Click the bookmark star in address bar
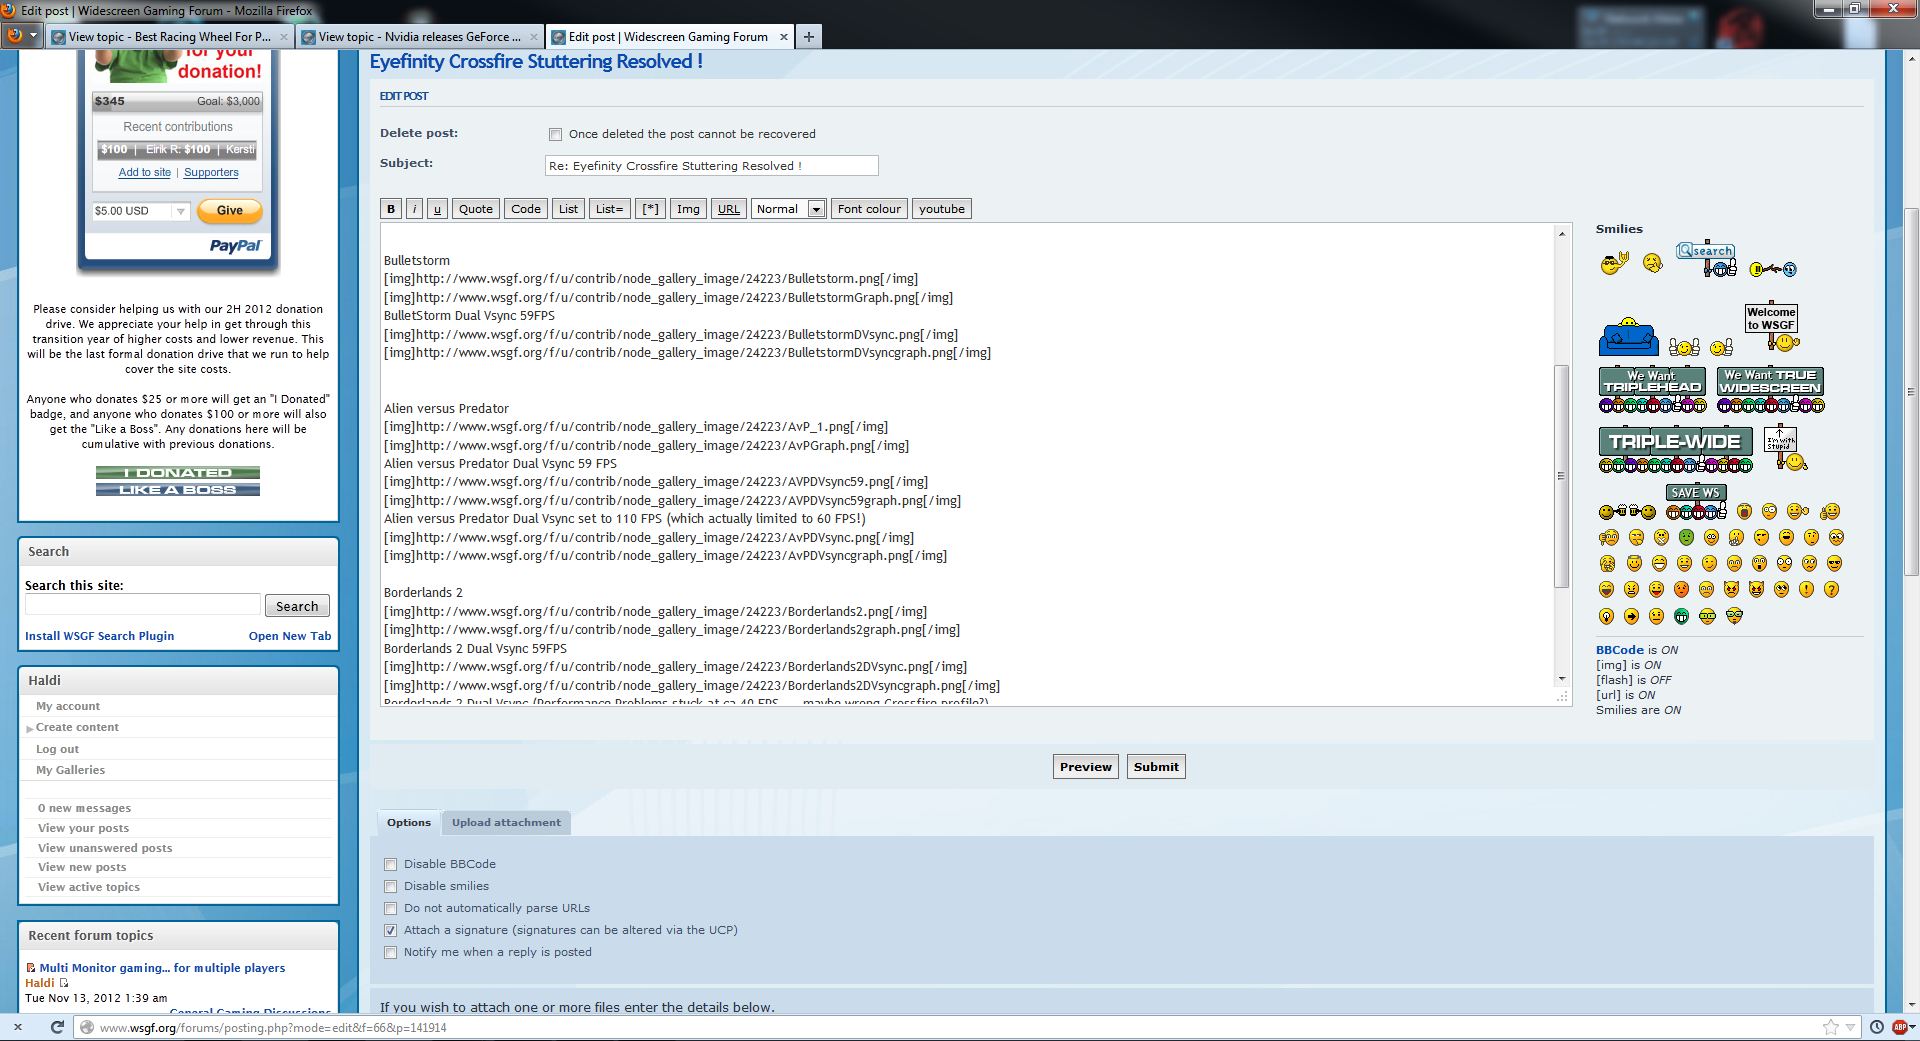This screenshot has width=1920, height=1041. 1830,1027
